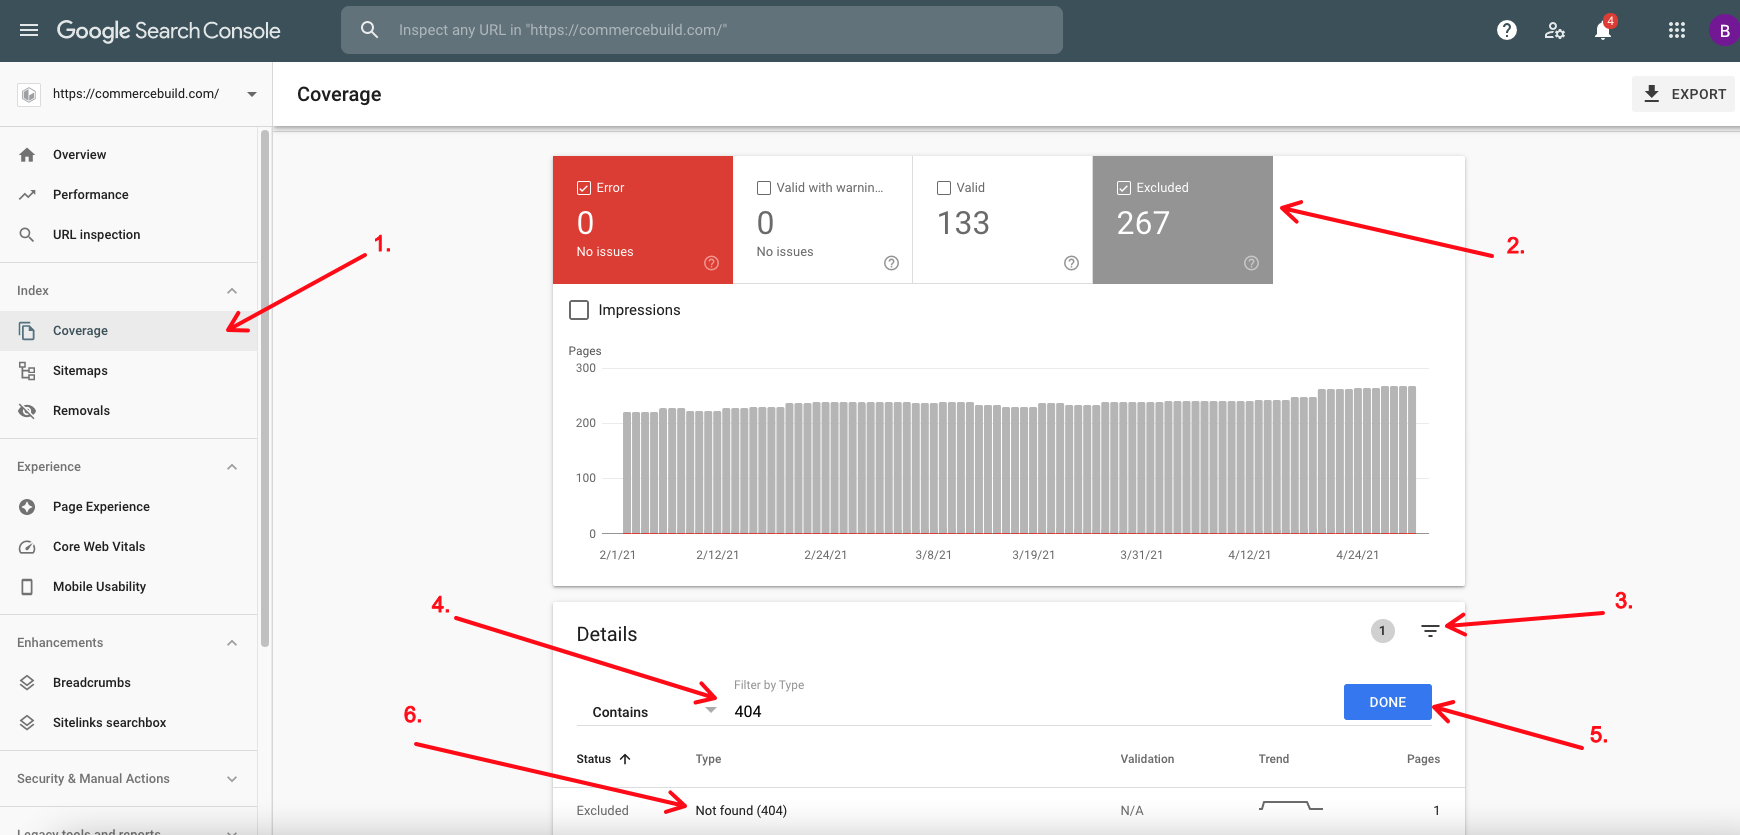
Task: Uncheck the Error checkbox
Action: pyautogui.click(x=584, y=188)
